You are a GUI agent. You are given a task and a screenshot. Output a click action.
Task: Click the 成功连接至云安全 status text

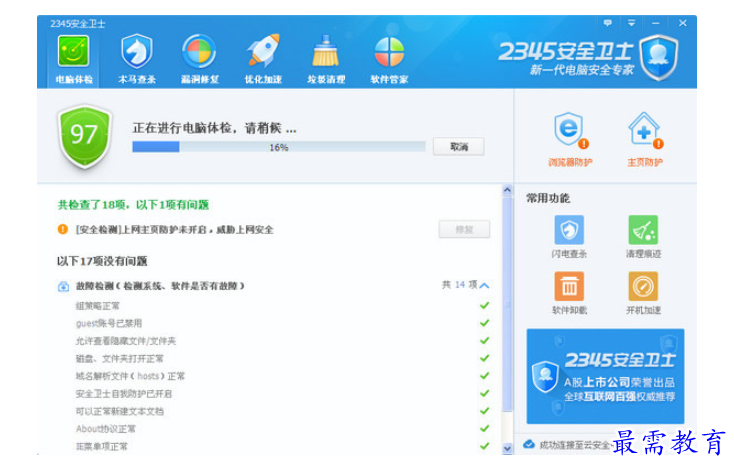pyautogui.click(x=575, y=445)
